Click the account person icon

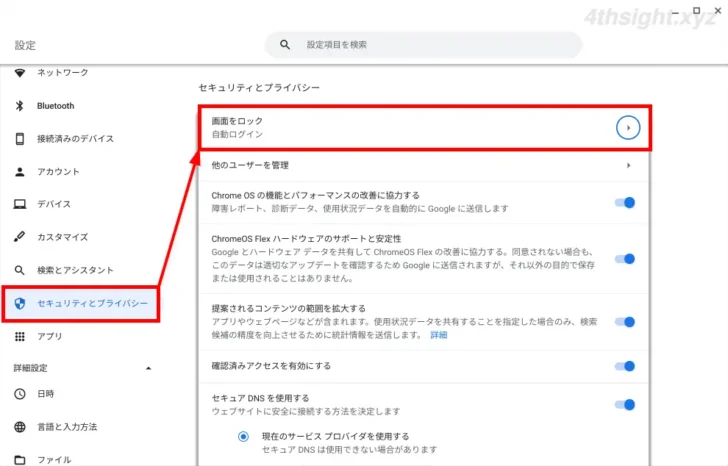[x=20, y=172]
